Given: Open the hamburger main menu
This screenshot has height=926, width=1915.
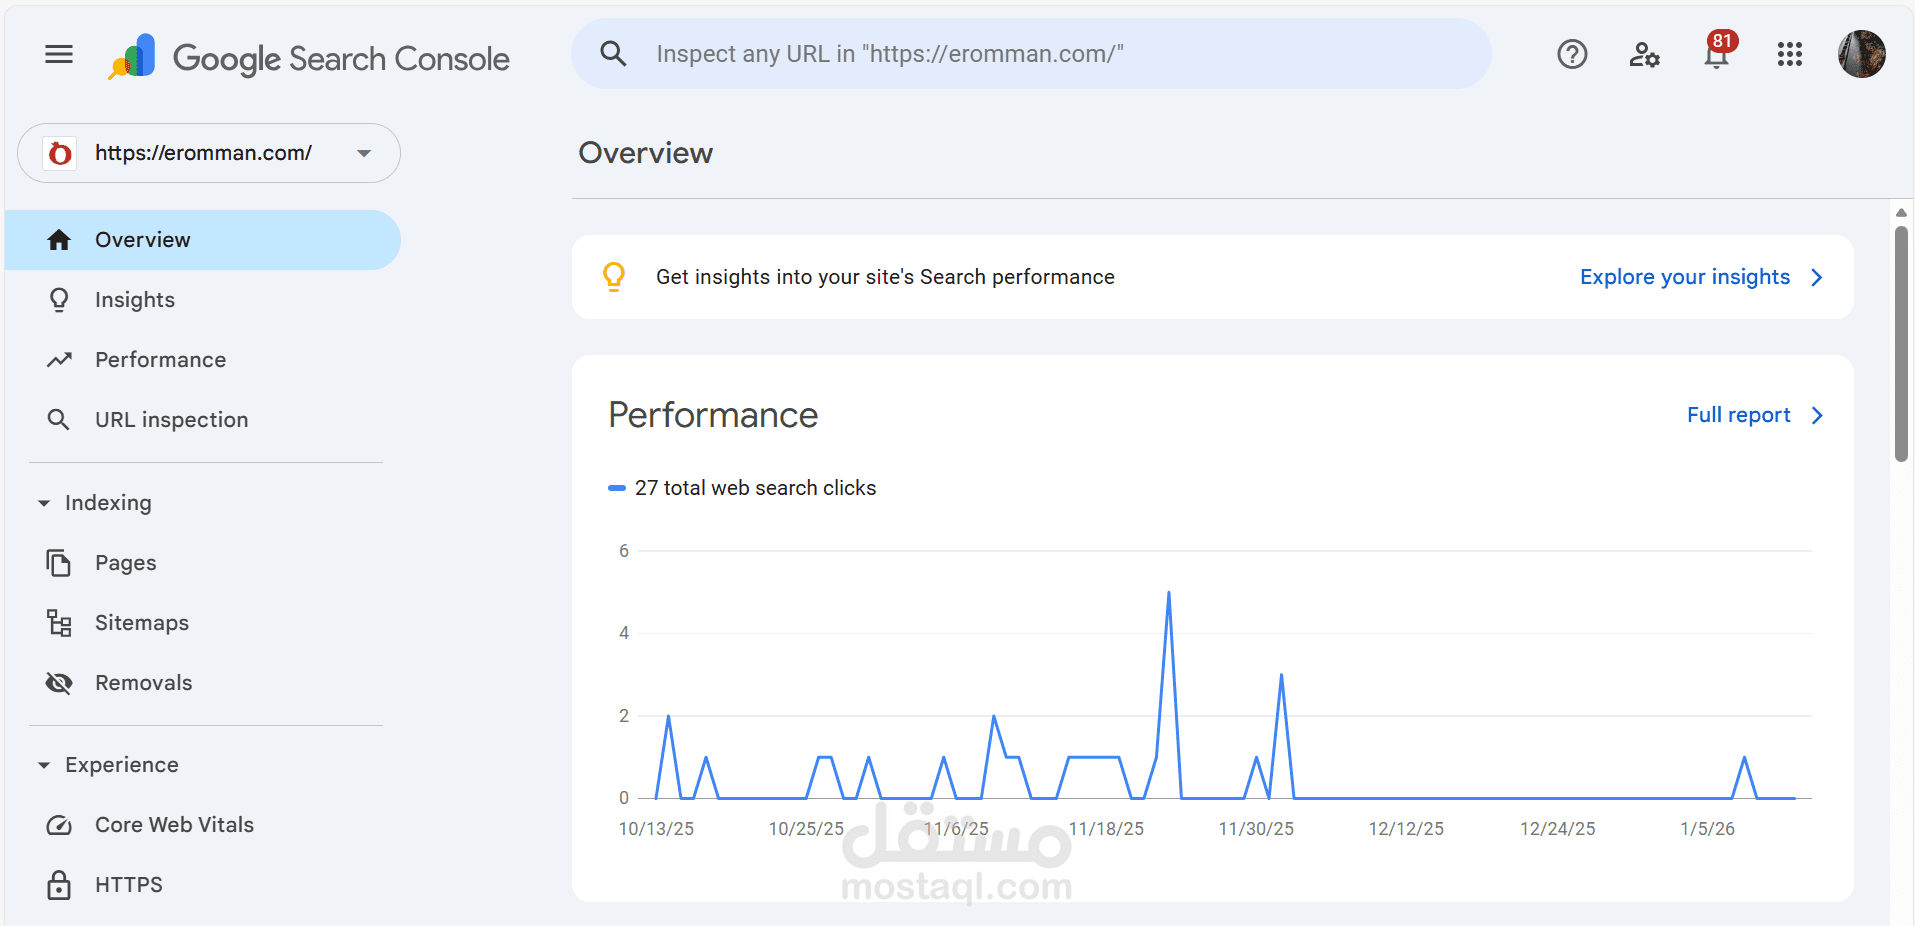Looking at the screenshot, I should [x=59, y=54].
